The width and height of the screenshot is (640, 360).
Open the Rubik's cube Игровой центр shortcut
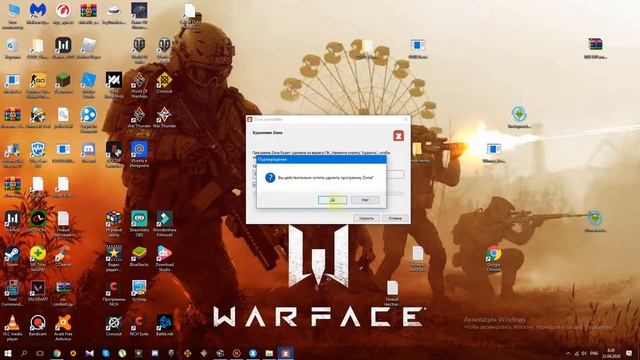click(x=114, y=224)
